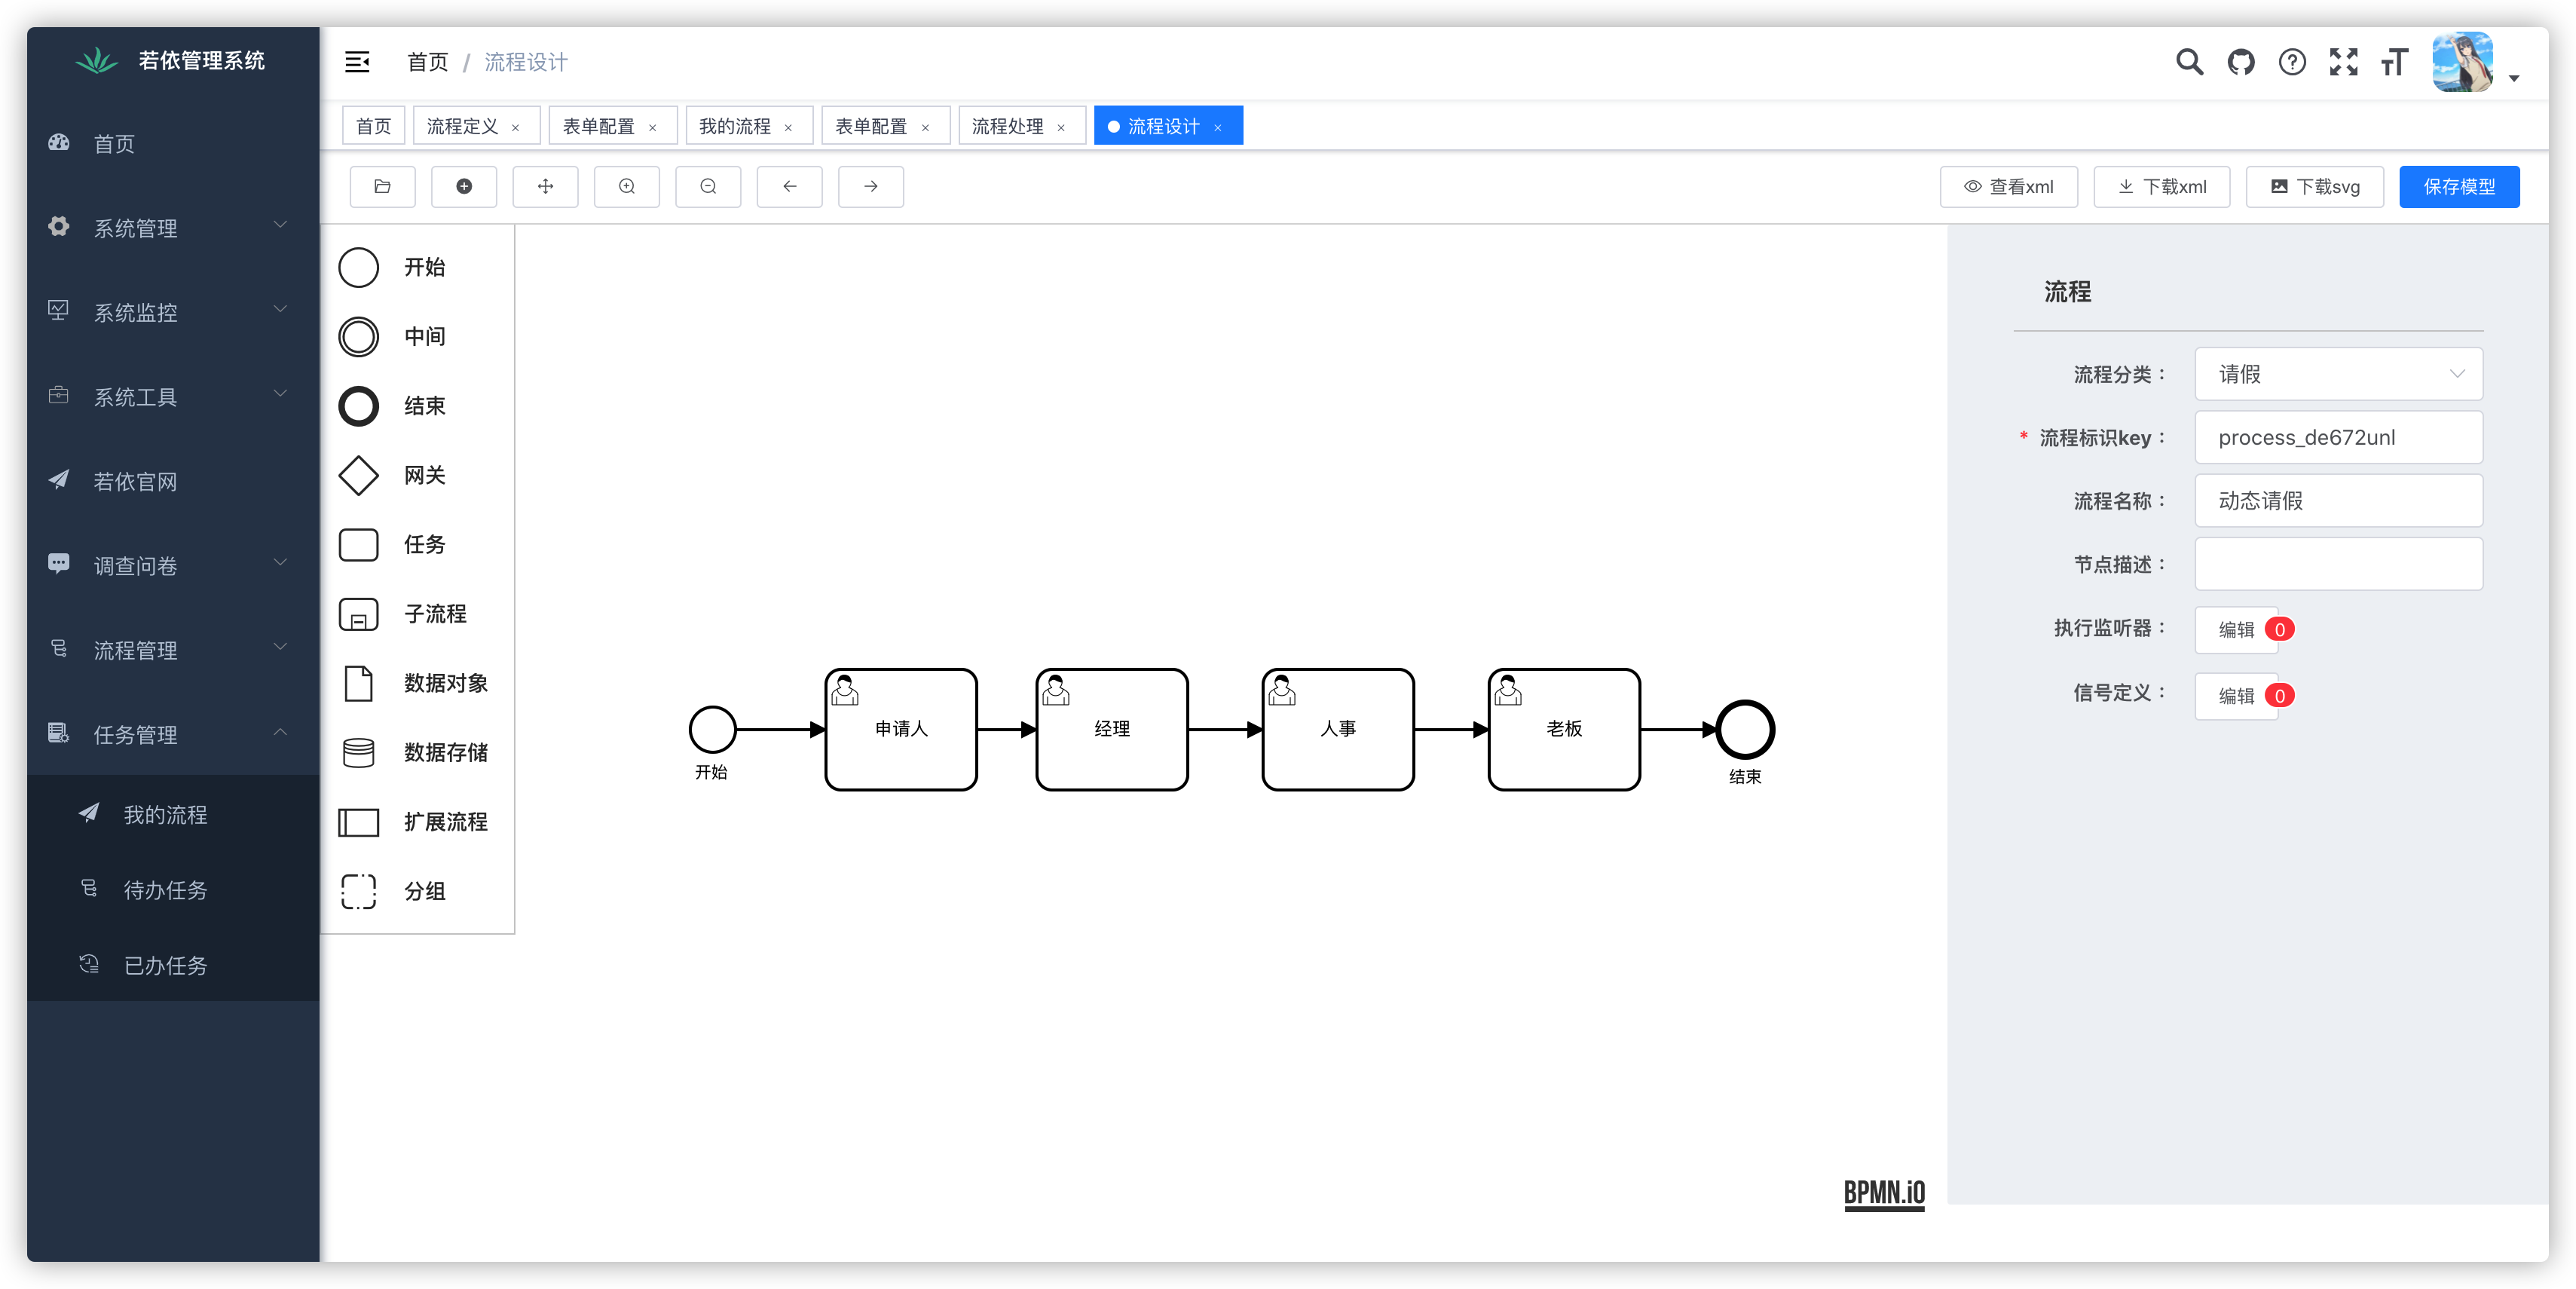Click the 流程名称 input field
2576x1289 pixels.
pyautogui.click(x=2337, y=501)
